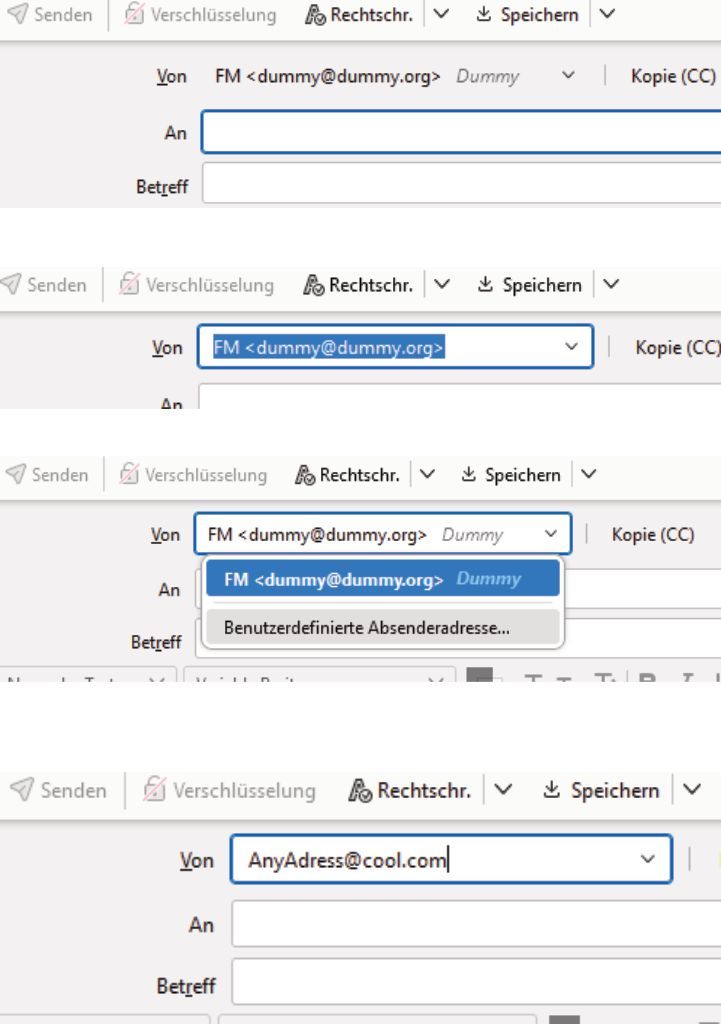This screenshot has height=1024, width=721.
Task: Expand the chevron beside the highlighted FM sender address
Action: point(571,346)
